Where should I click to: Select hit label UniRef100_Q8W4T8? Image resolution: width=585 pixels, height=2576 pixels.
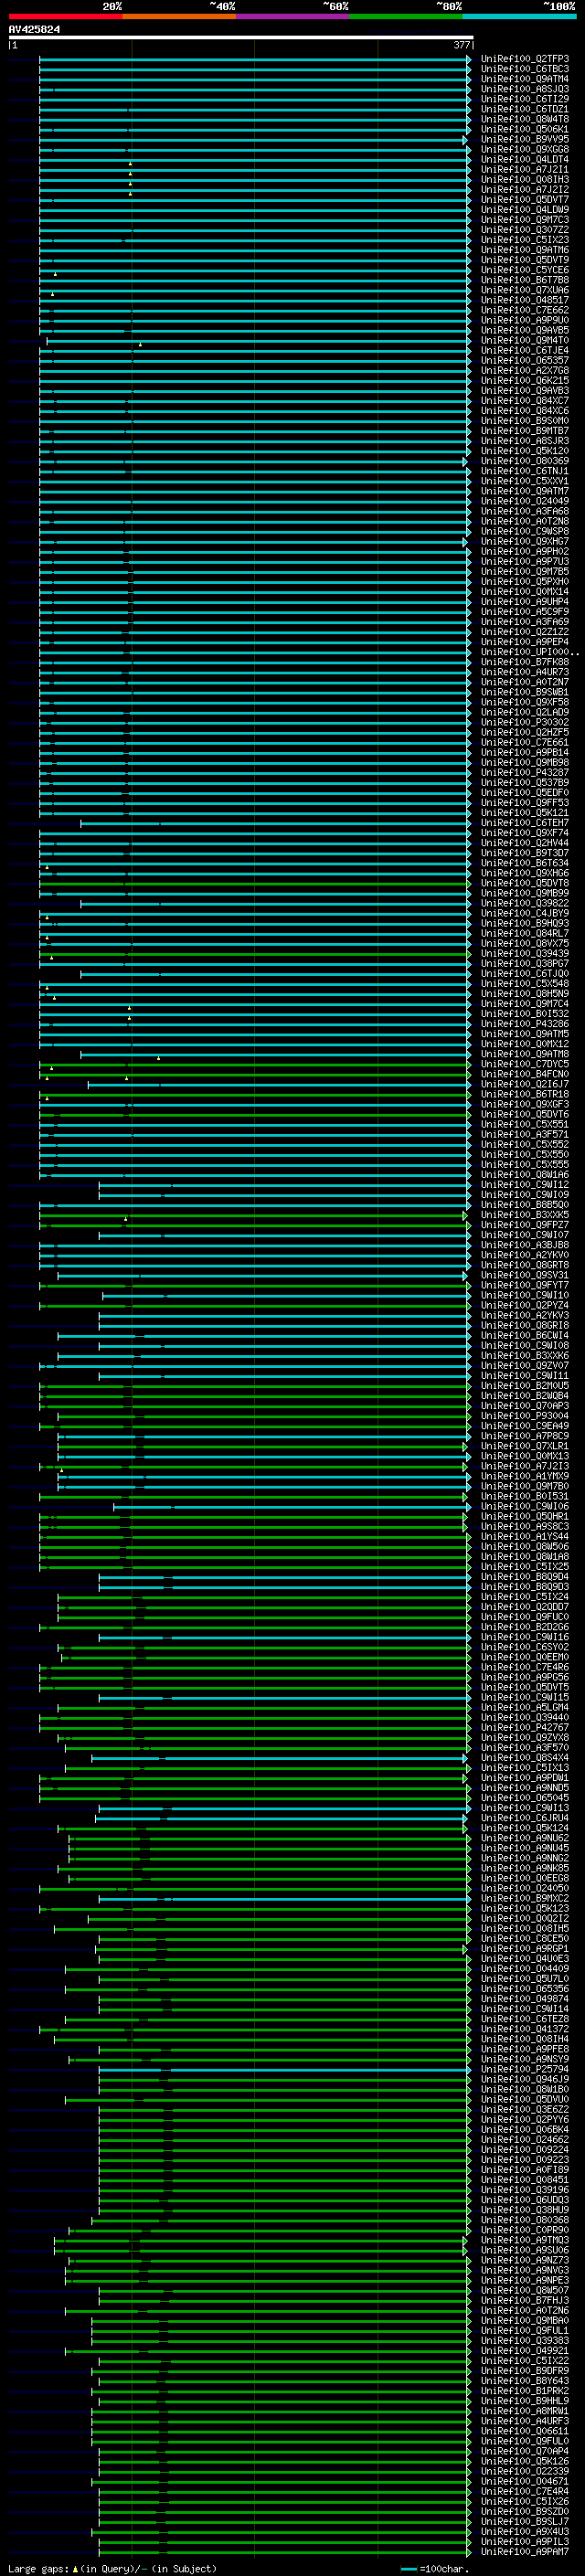tap(525, 119)
